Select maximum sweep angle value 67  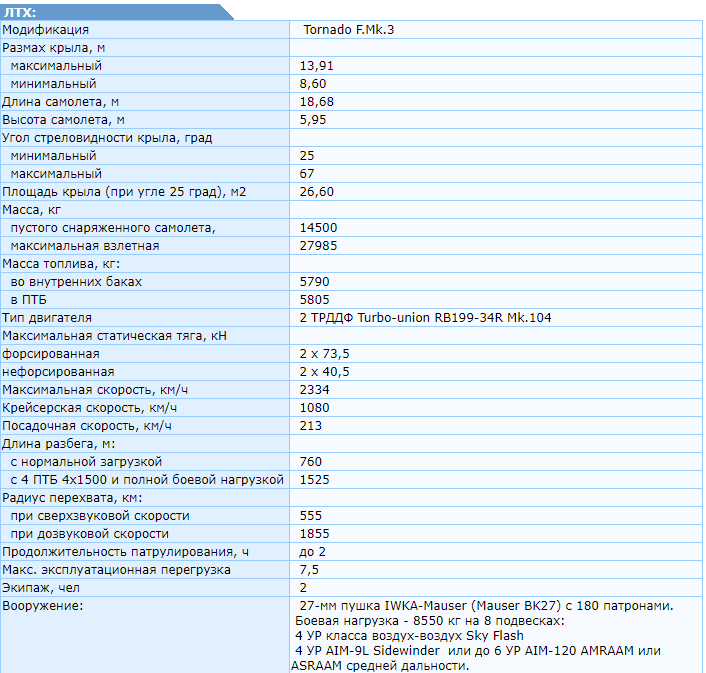pyautogui.click(x=307, y=174)
